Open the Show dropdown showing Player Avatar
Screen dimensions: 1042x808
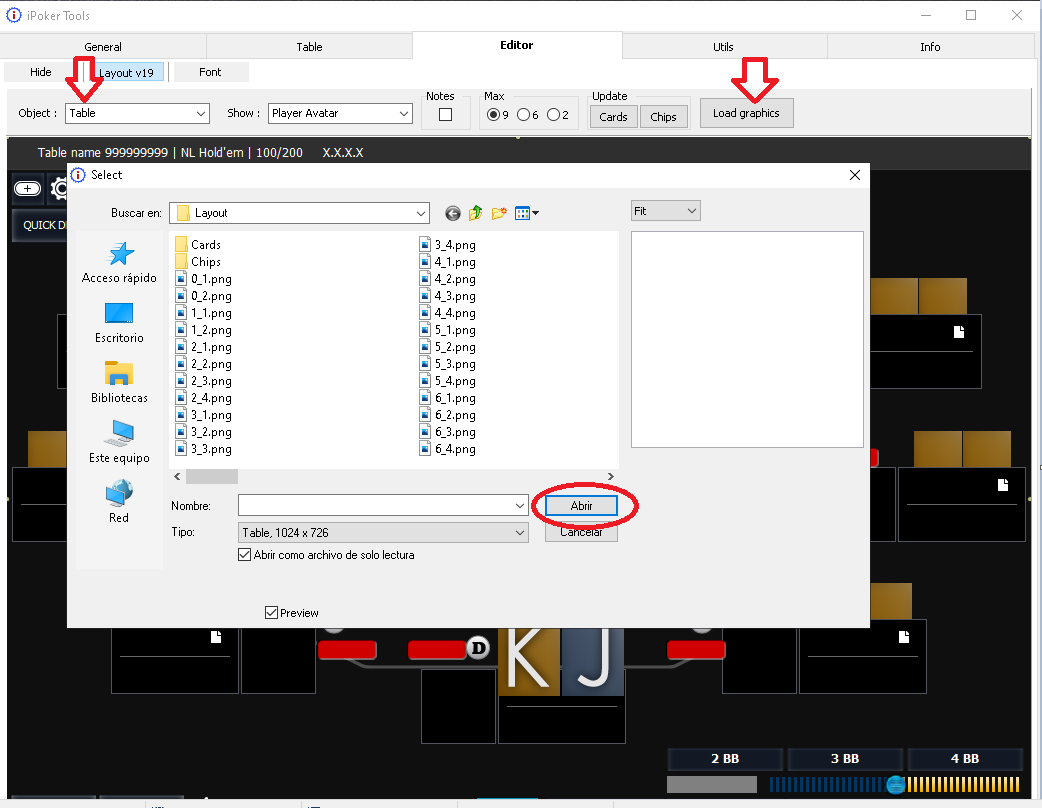pos(340,113)
